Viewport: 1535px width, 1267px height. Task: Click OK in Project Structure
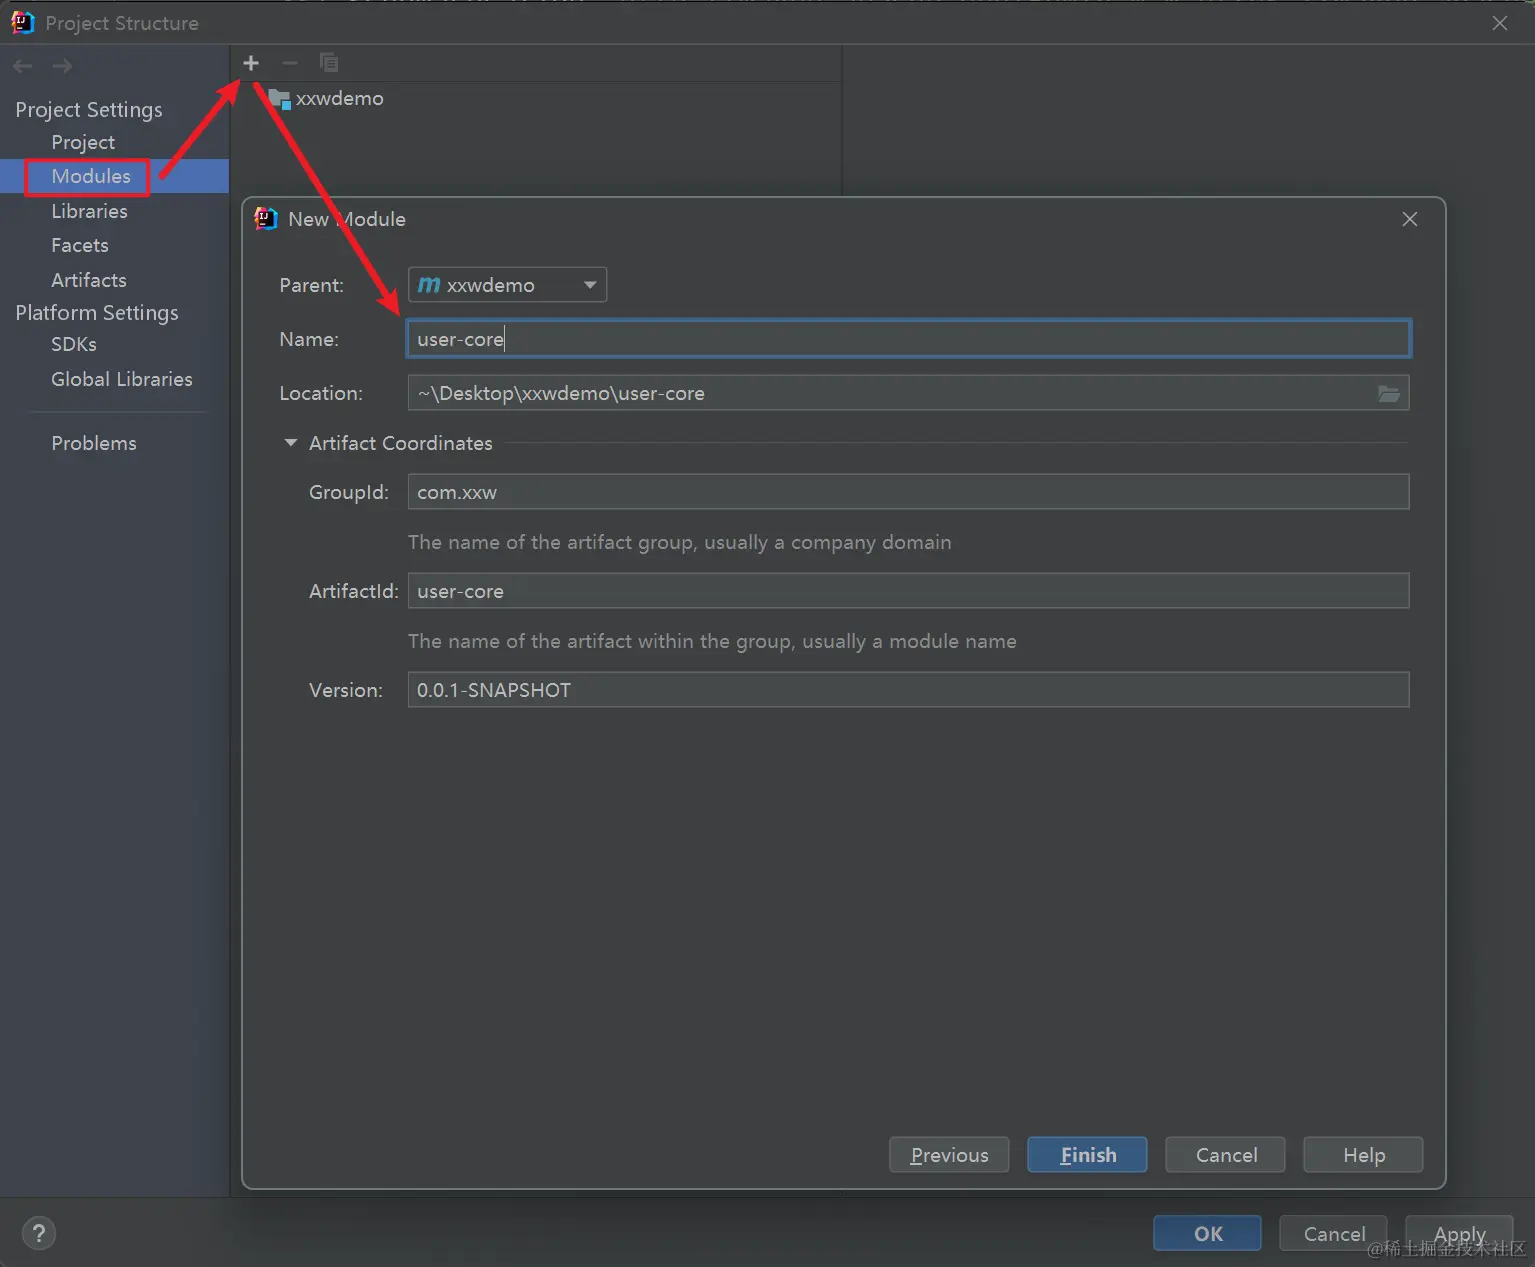[1207, 1233]
